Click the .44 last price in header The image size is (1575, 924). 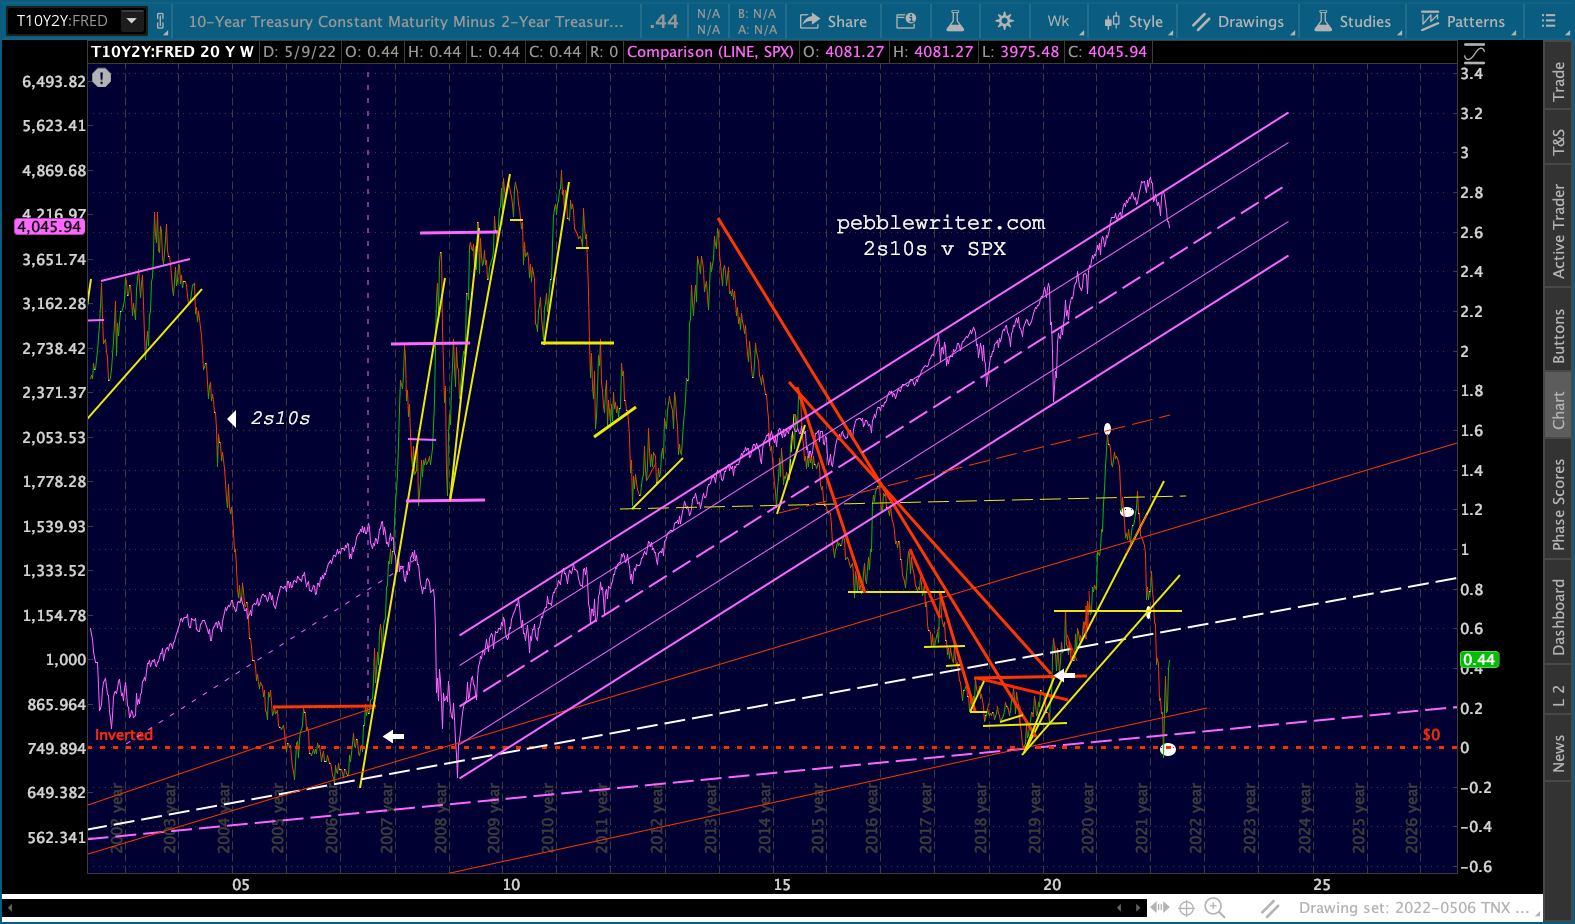(x=664, y=21)
